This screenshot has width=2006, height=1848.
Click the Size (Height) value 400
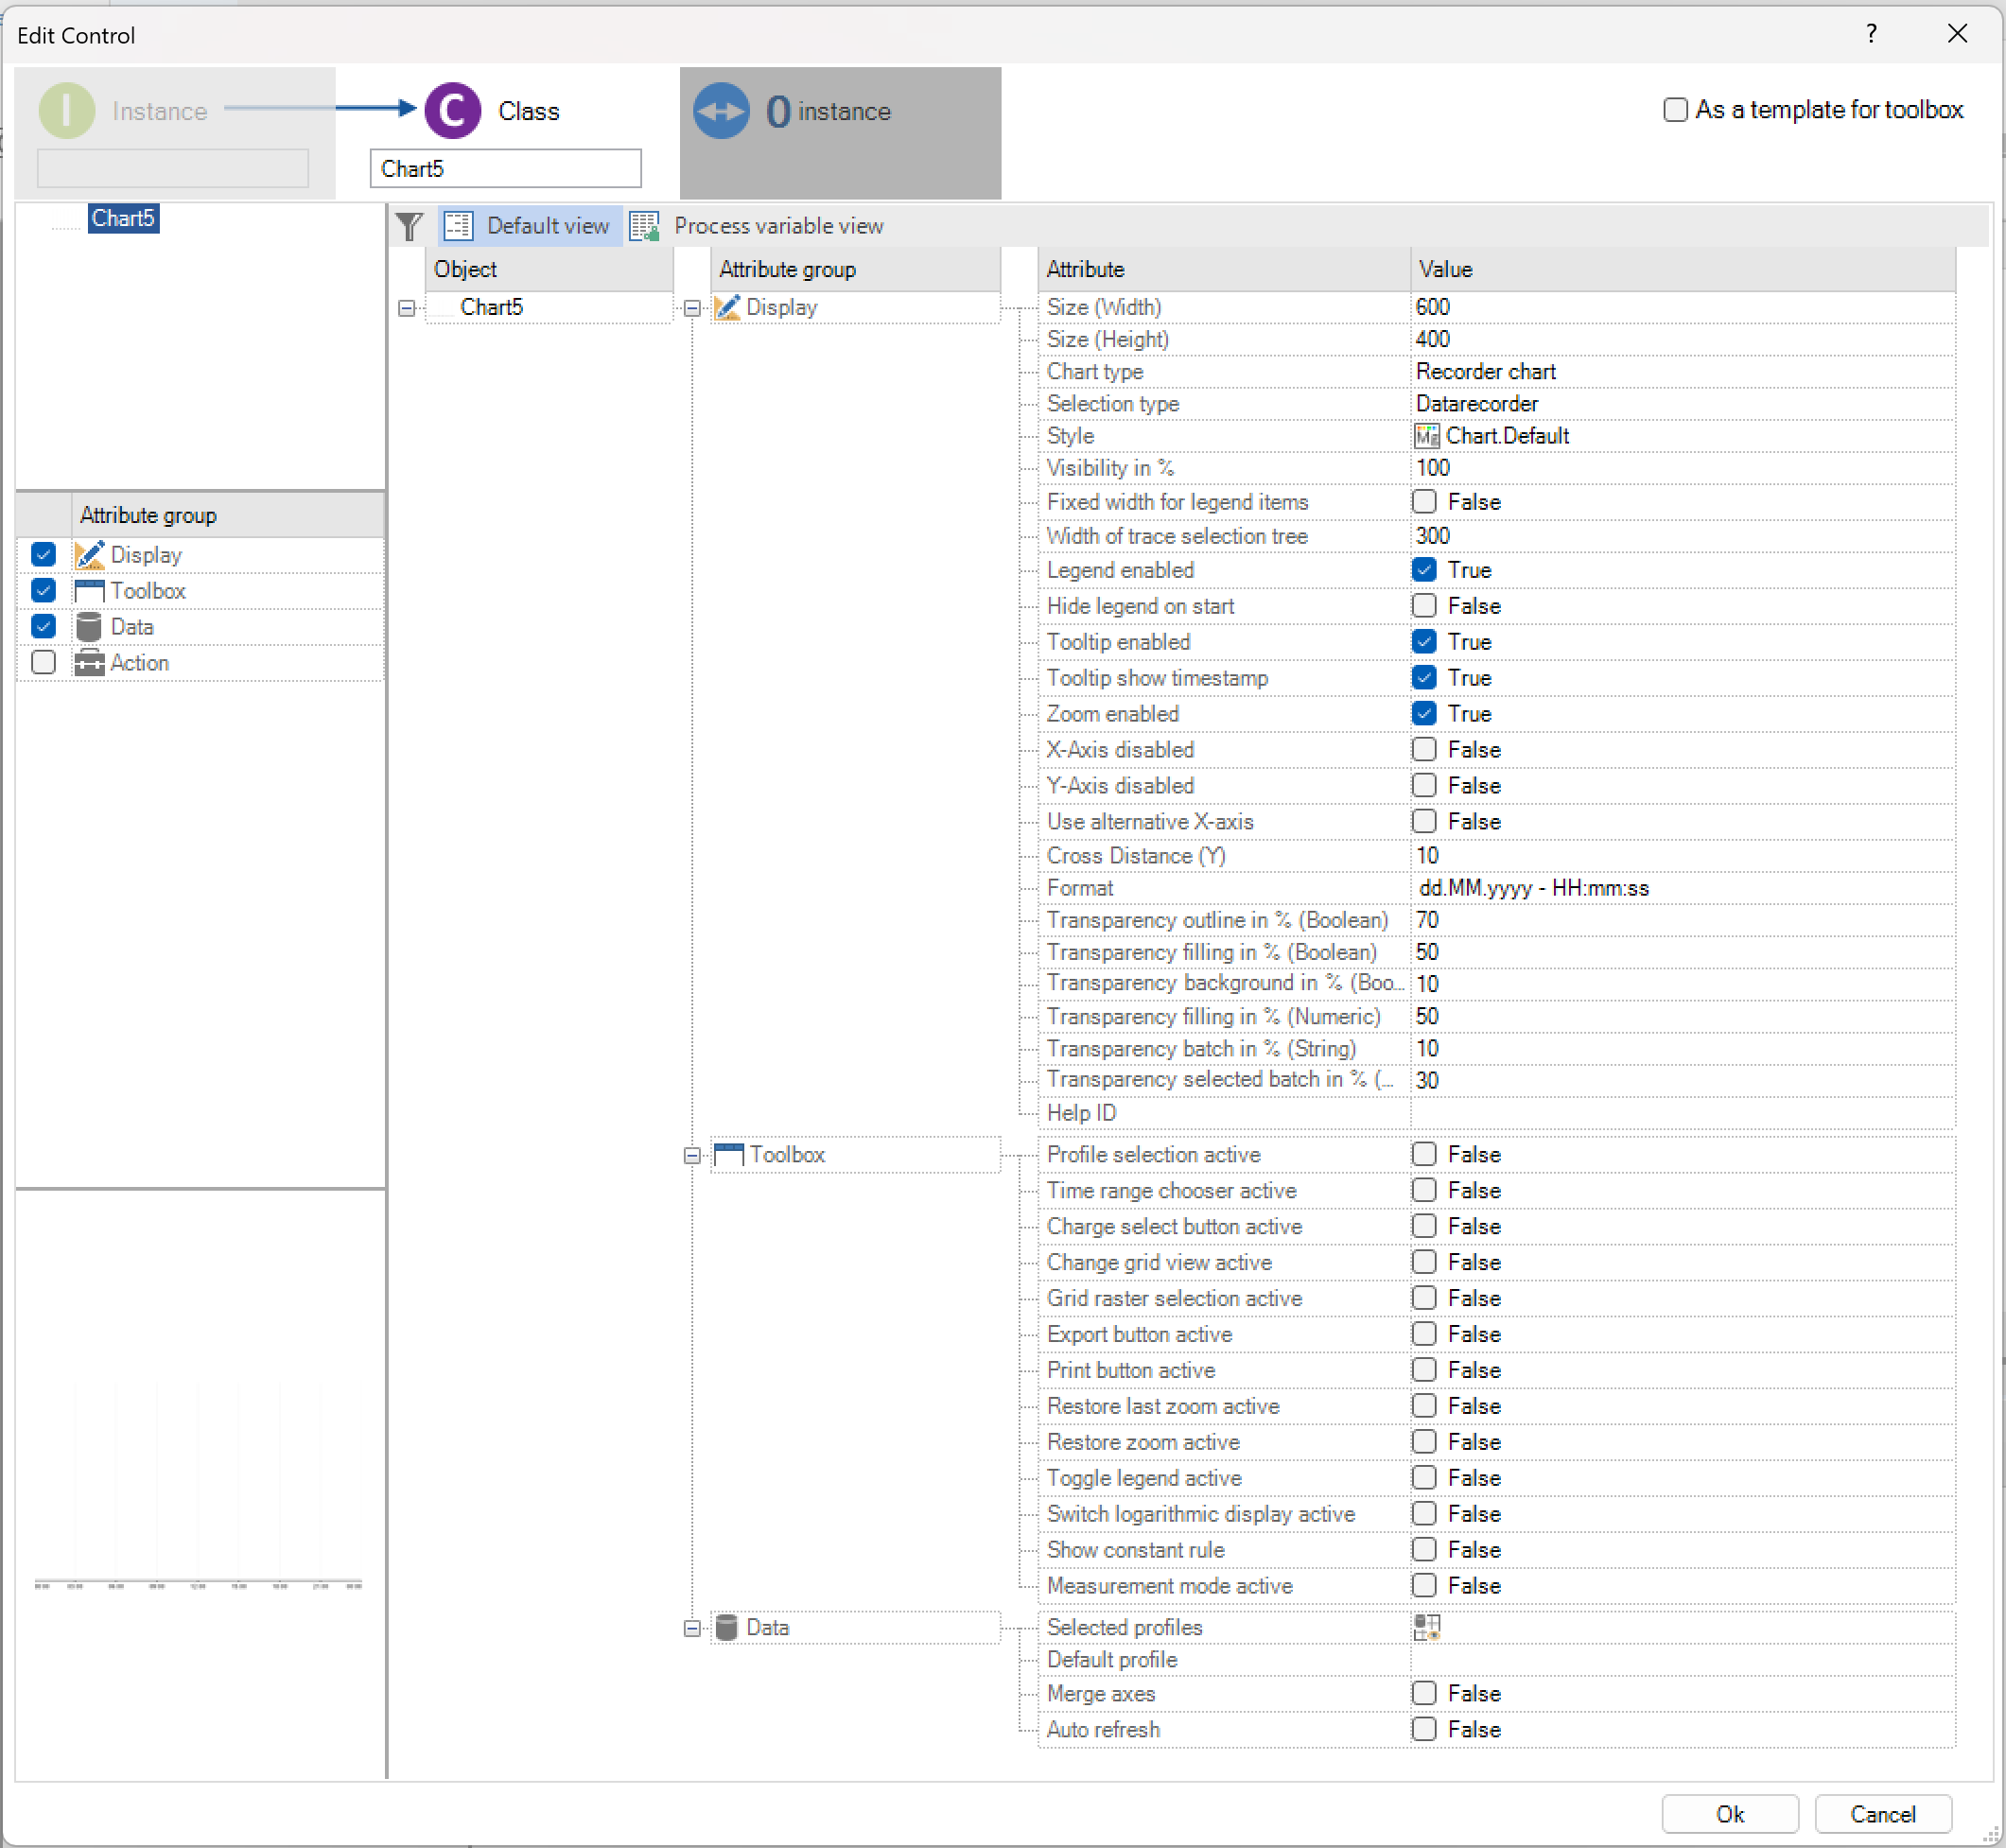pyautogui.click(x=1682, y=339)
